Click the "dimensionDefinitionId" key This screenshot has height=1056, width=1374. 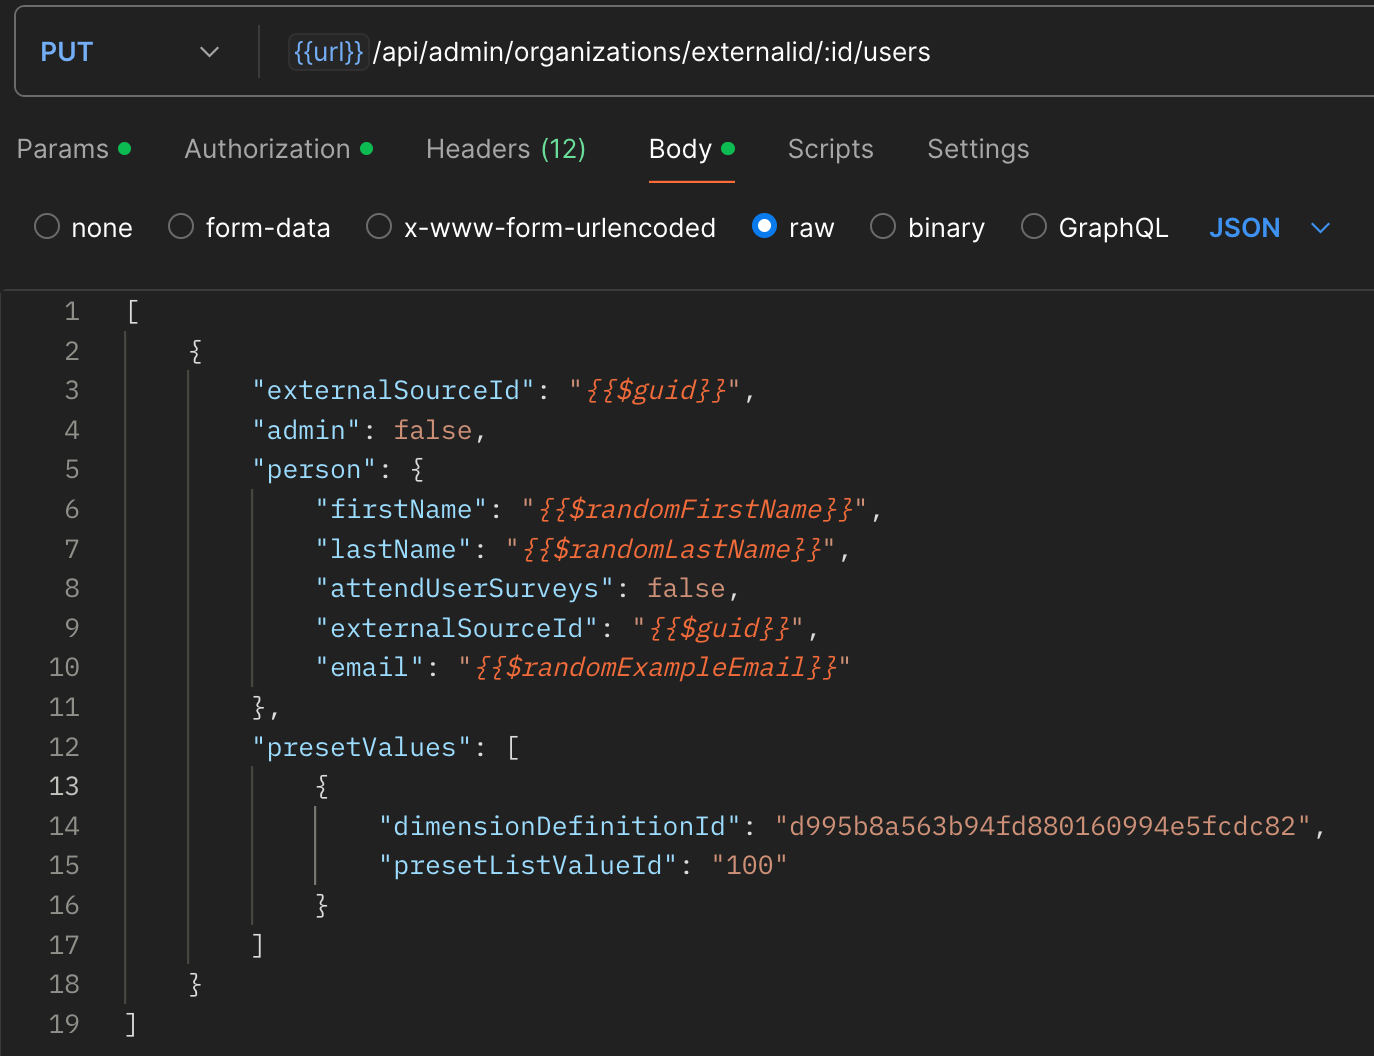click(560, 826)
